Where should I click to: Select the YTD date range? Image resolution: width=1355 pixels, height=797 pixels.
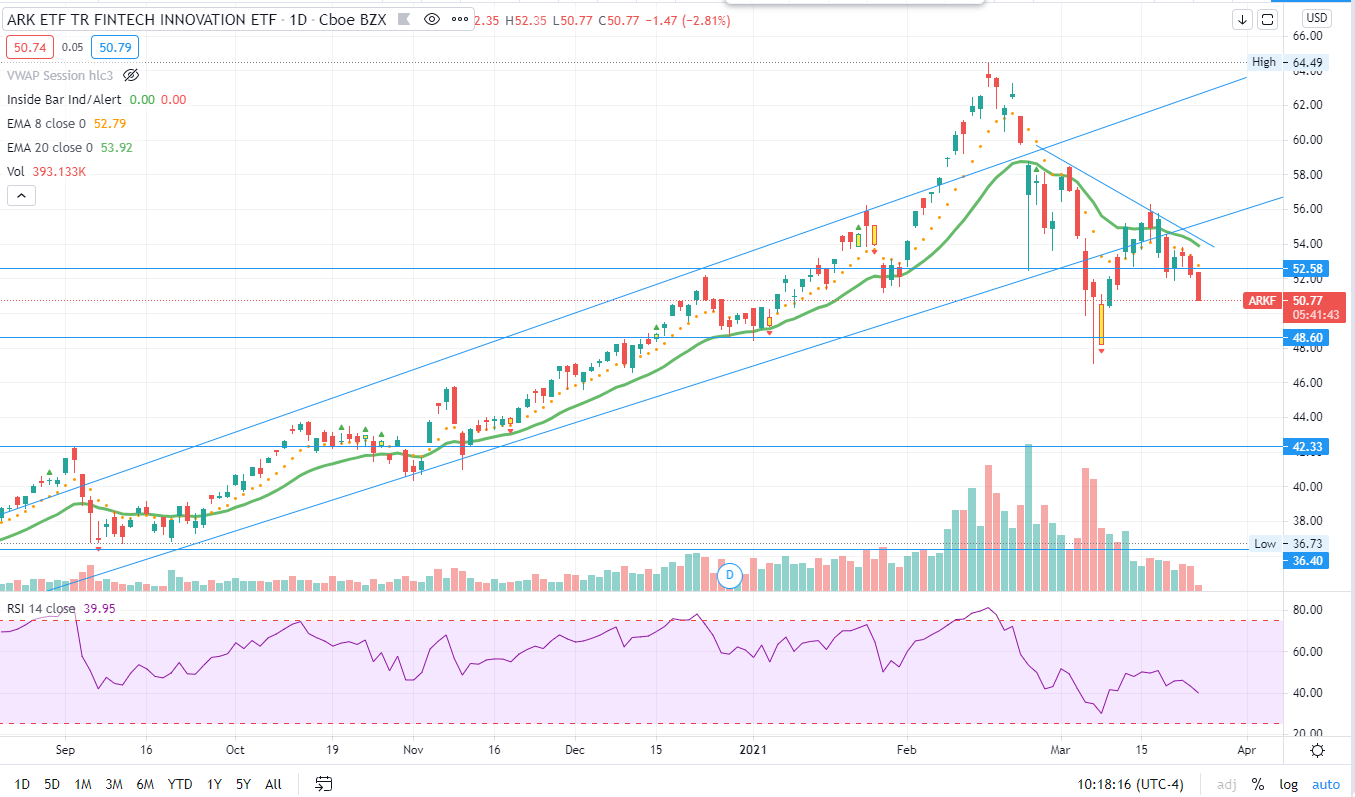pyautogui.click(x=181, y=784)
